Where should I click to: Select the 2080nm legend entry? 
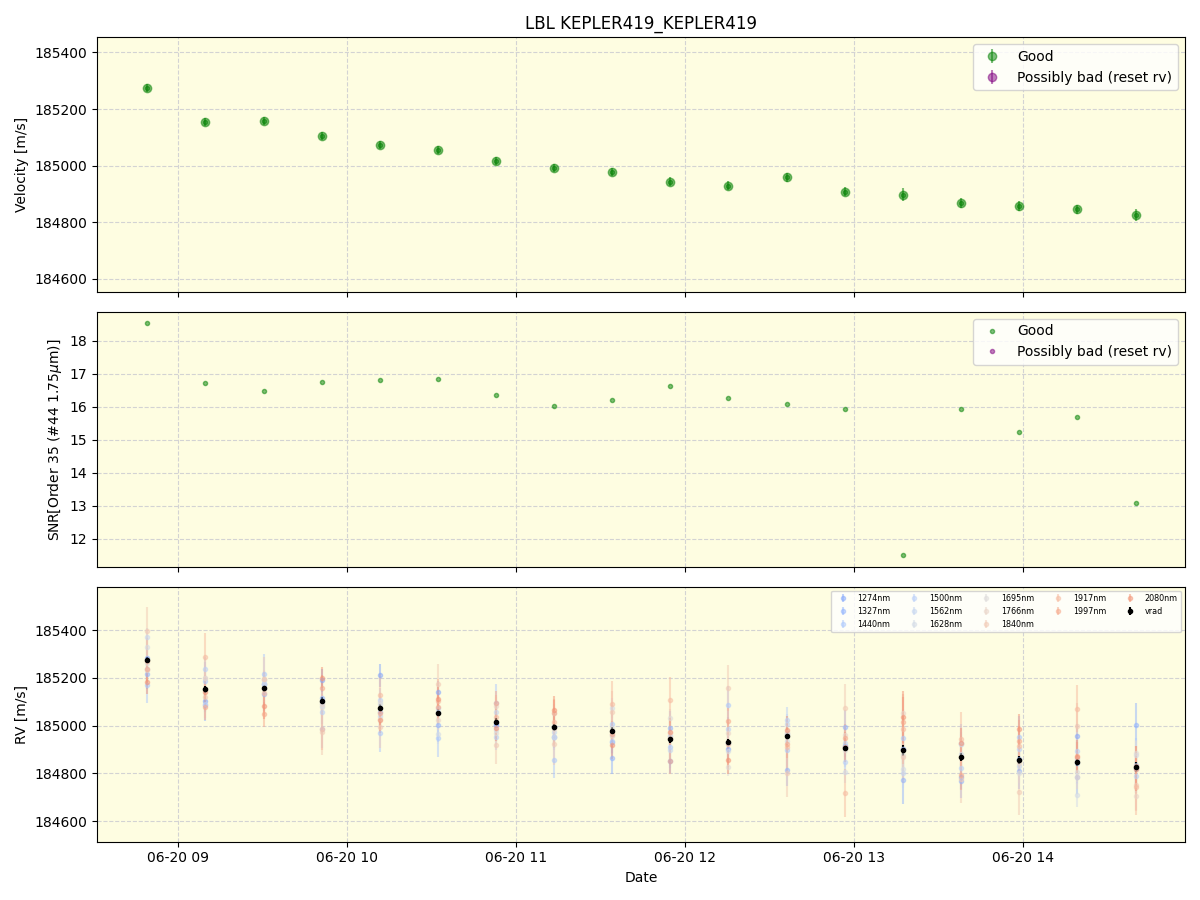tap(1161, 598)
